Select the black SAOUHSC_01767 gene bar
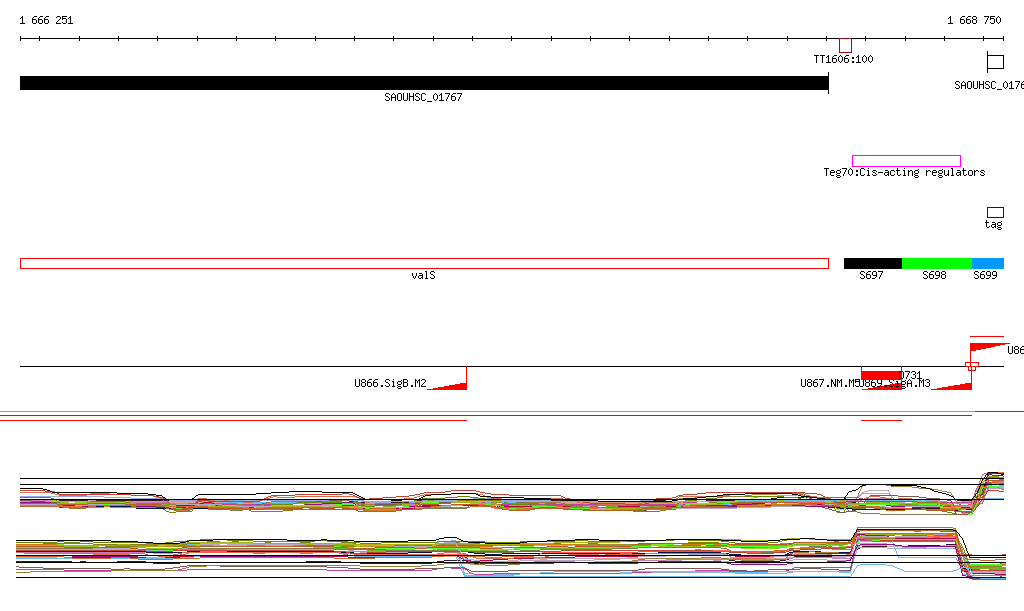 424,83
